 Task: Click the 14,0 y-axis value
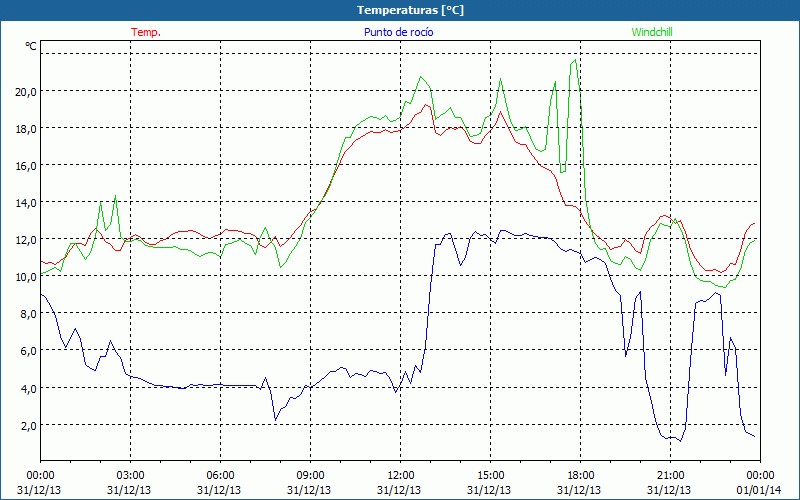[26, 203]
